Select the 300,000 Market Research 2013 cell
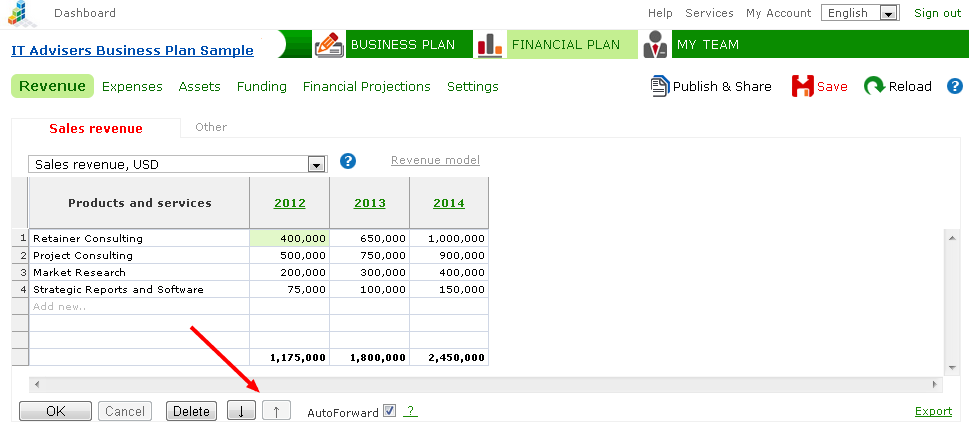The height and width of the screenshot is (435, 969). 369,272
